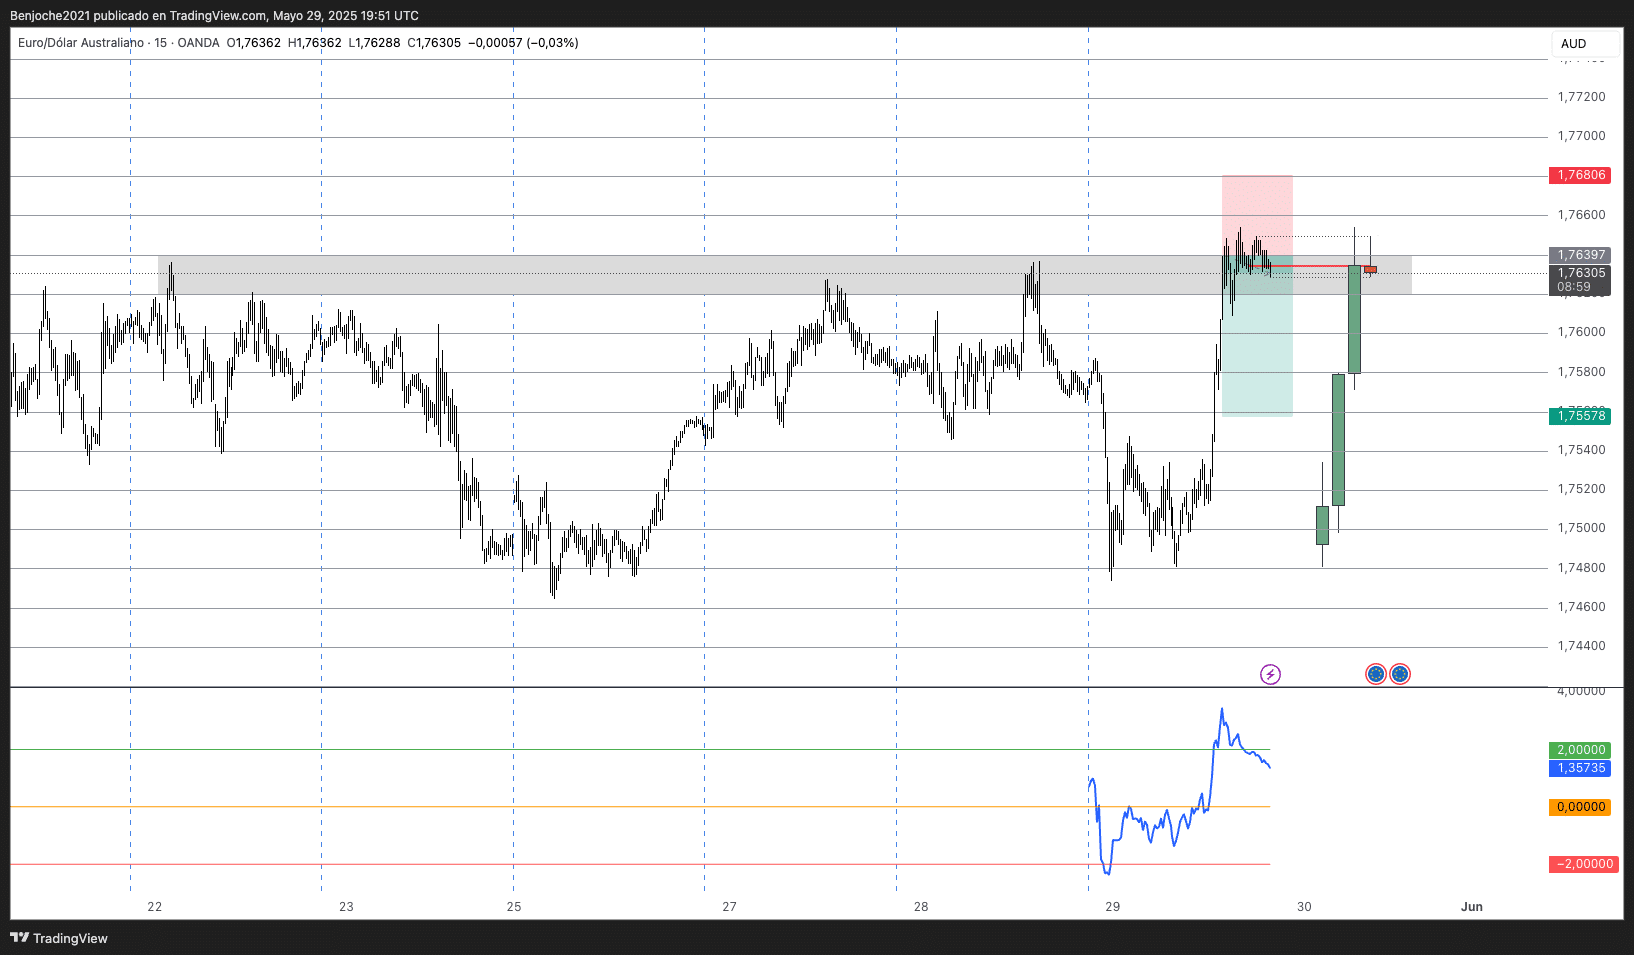Click the gray 1,76397 price label
This screenshot has height=955, width=1634.
[x=1580, y=255]
